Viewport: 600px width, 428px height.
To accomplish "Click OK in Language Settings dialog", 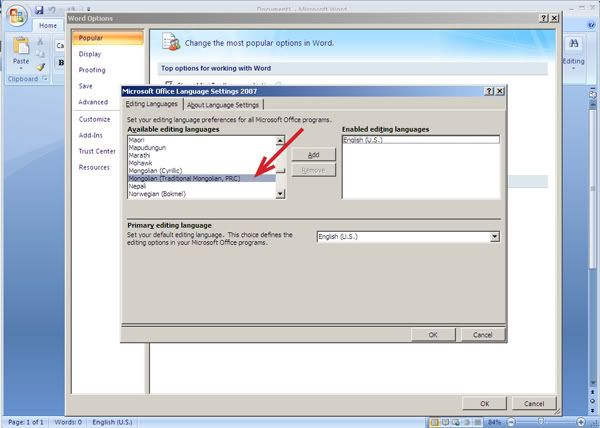I will (433, 335).
